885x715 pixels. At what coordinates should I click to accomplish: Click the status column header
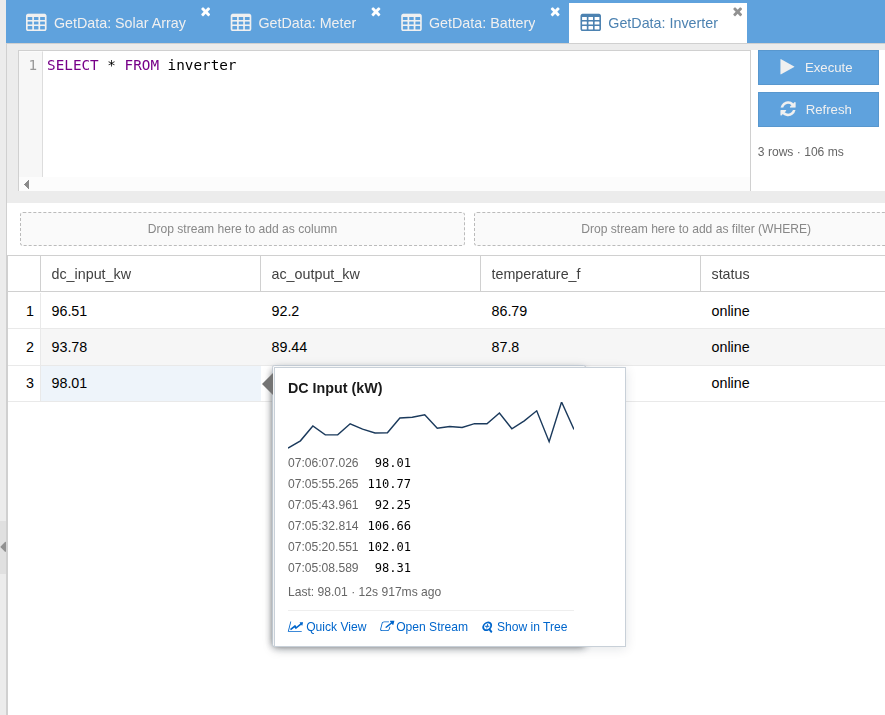click(792, 274)
